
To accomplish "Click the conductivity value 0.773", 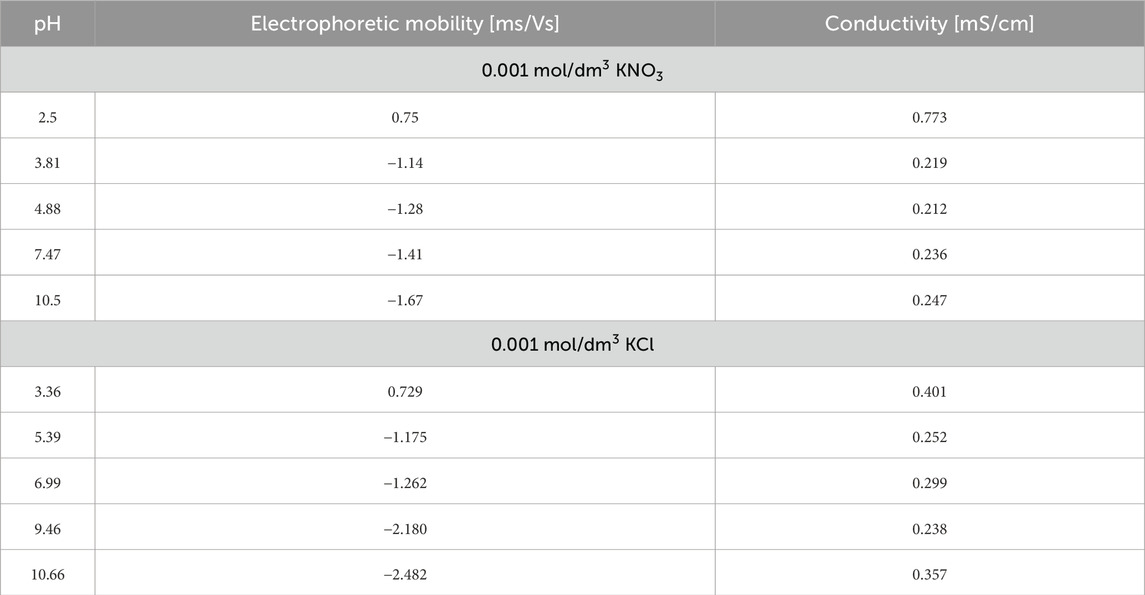I will [929, 117].
